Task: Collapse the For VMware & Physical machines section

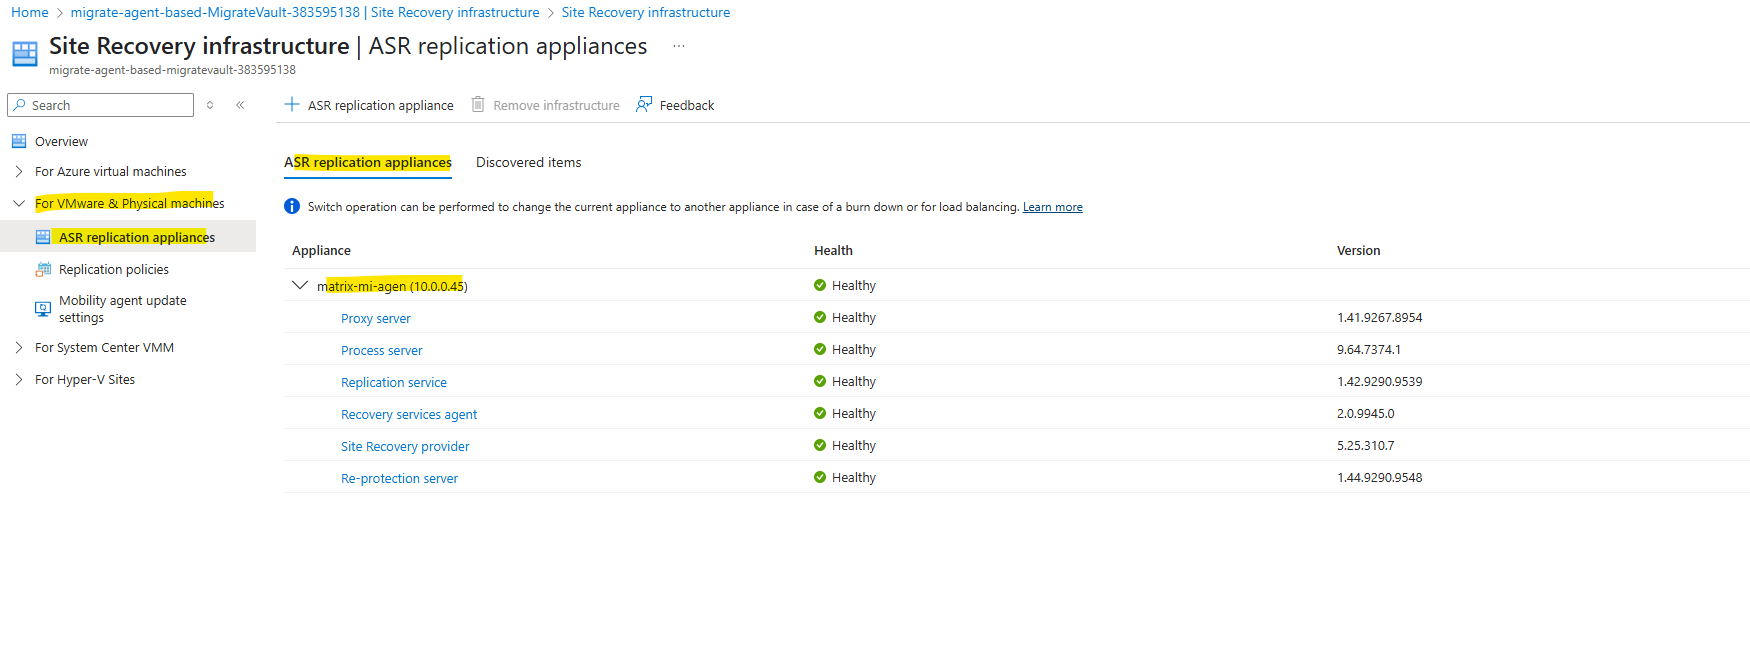Action: point(19,203)
